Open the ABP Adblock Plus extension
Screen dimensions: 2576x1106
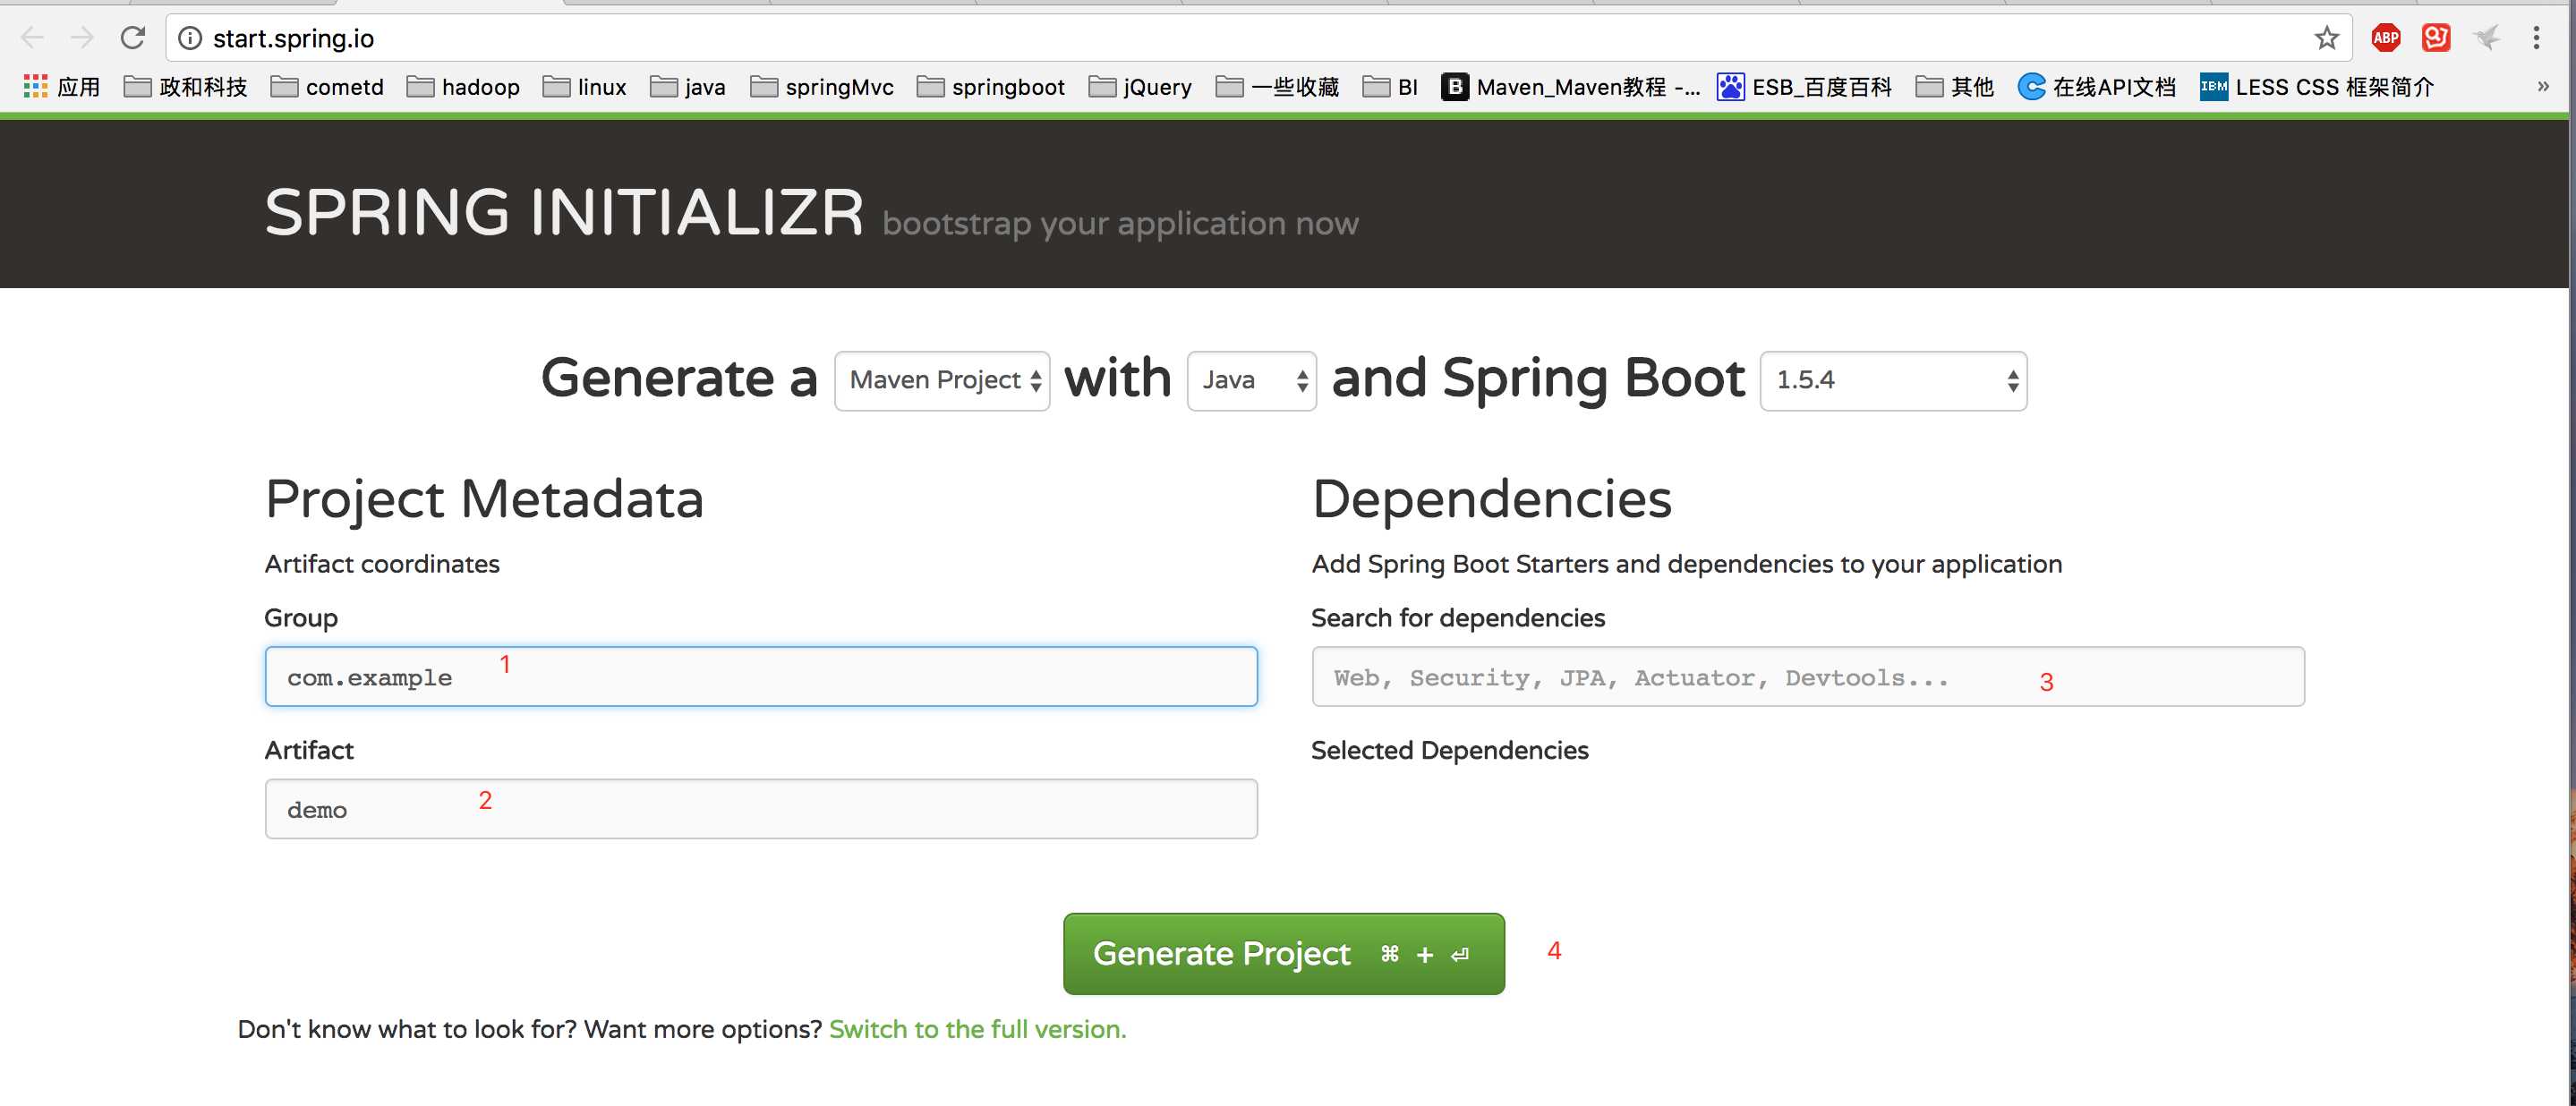click(x=2385, y=38)
